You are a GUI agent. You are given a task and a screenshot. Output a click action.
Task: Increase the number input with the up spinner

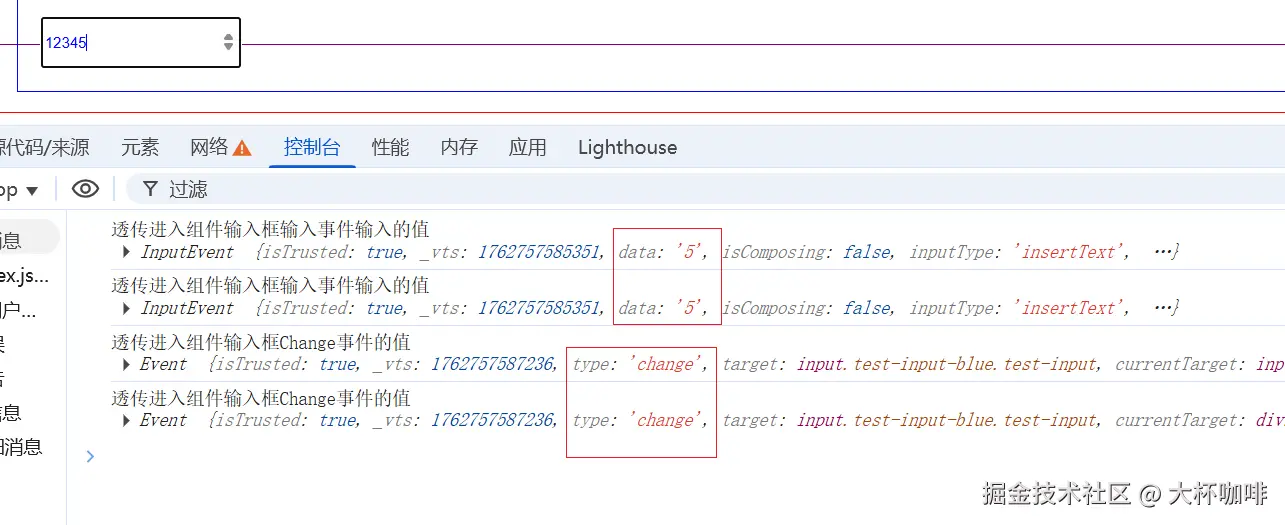coord(229,37)
